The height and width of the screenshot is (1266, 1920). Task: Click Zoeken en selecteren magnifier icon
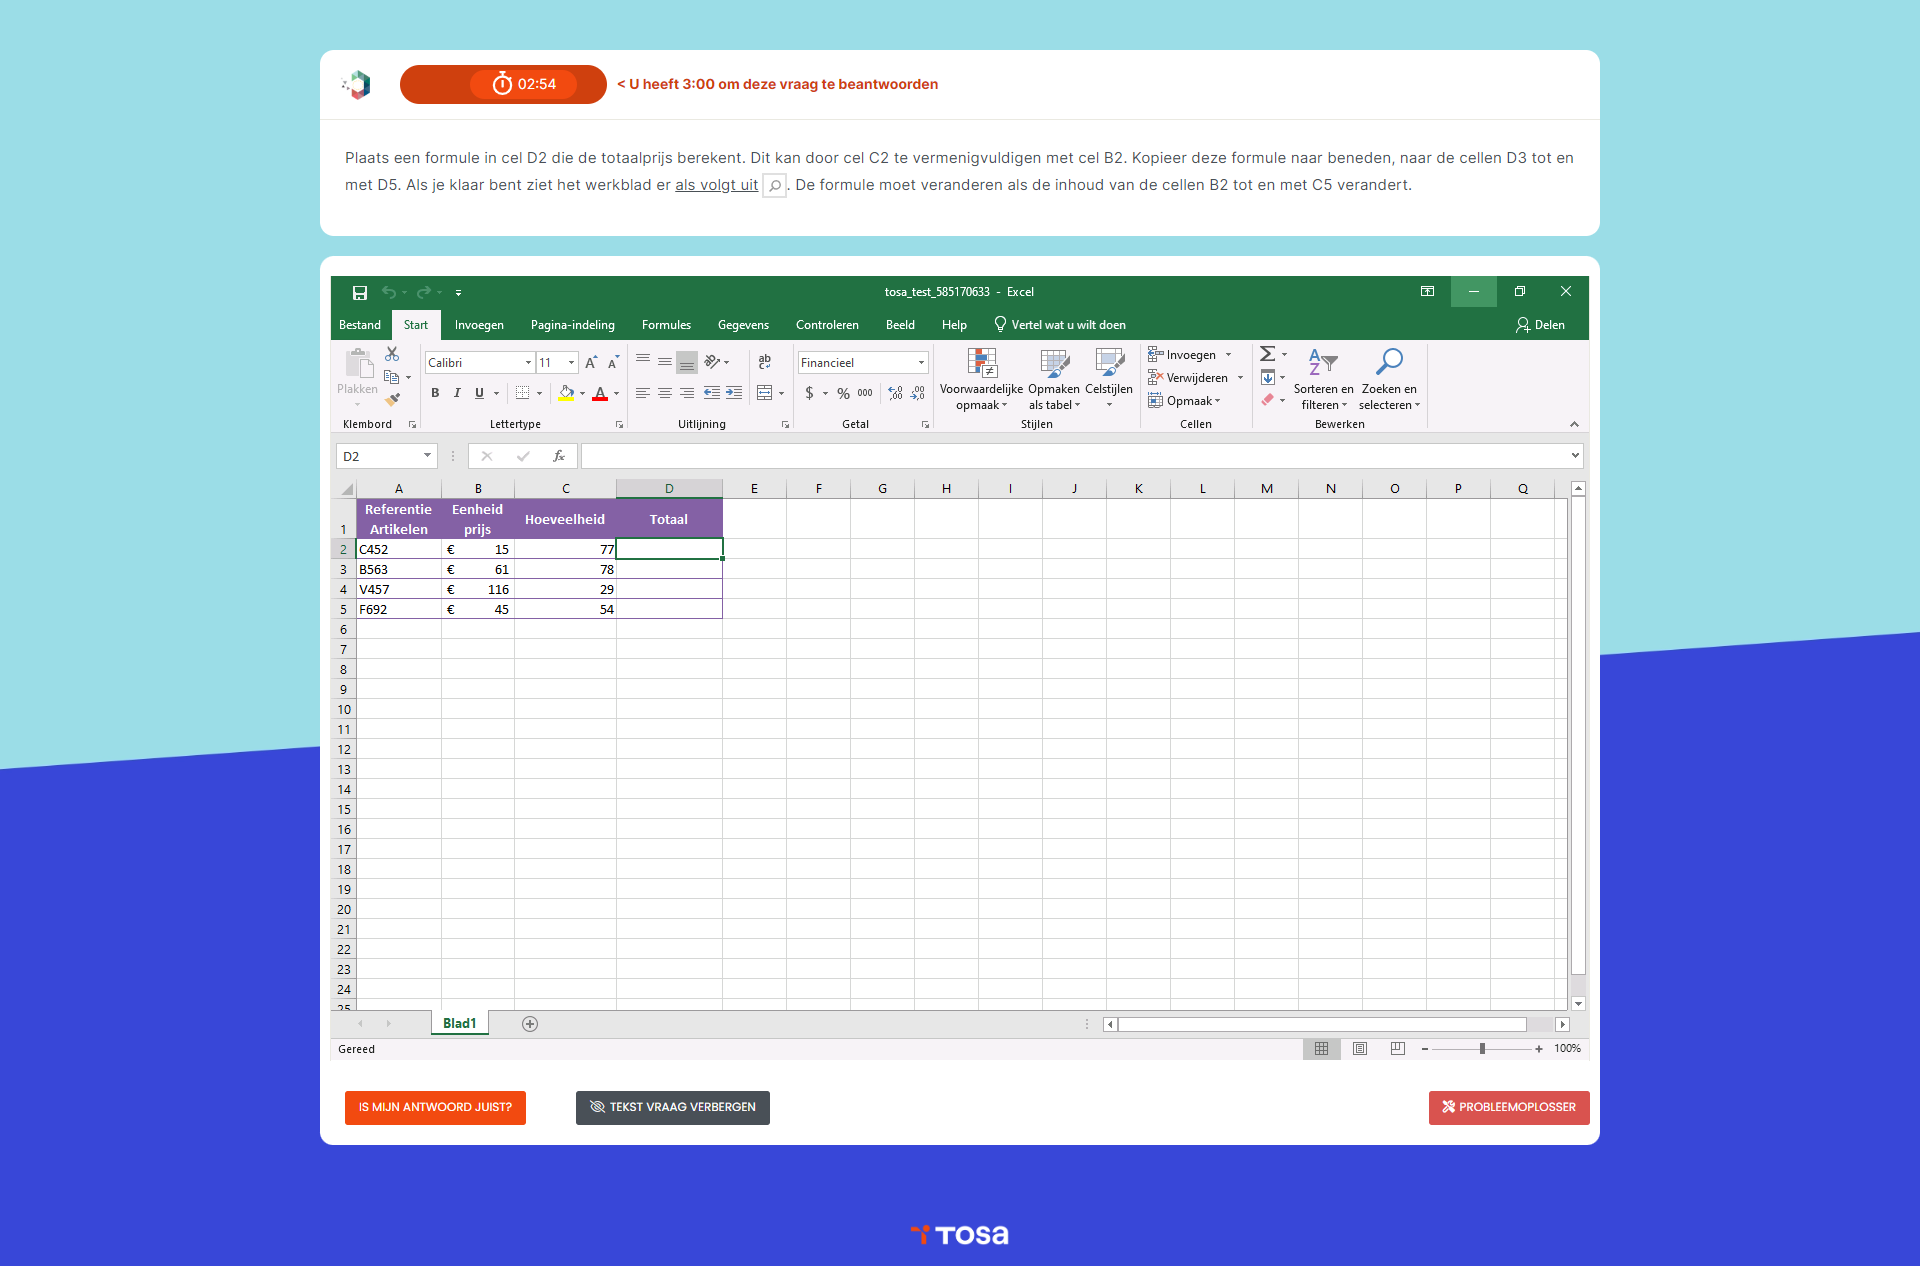point(1389,362)
